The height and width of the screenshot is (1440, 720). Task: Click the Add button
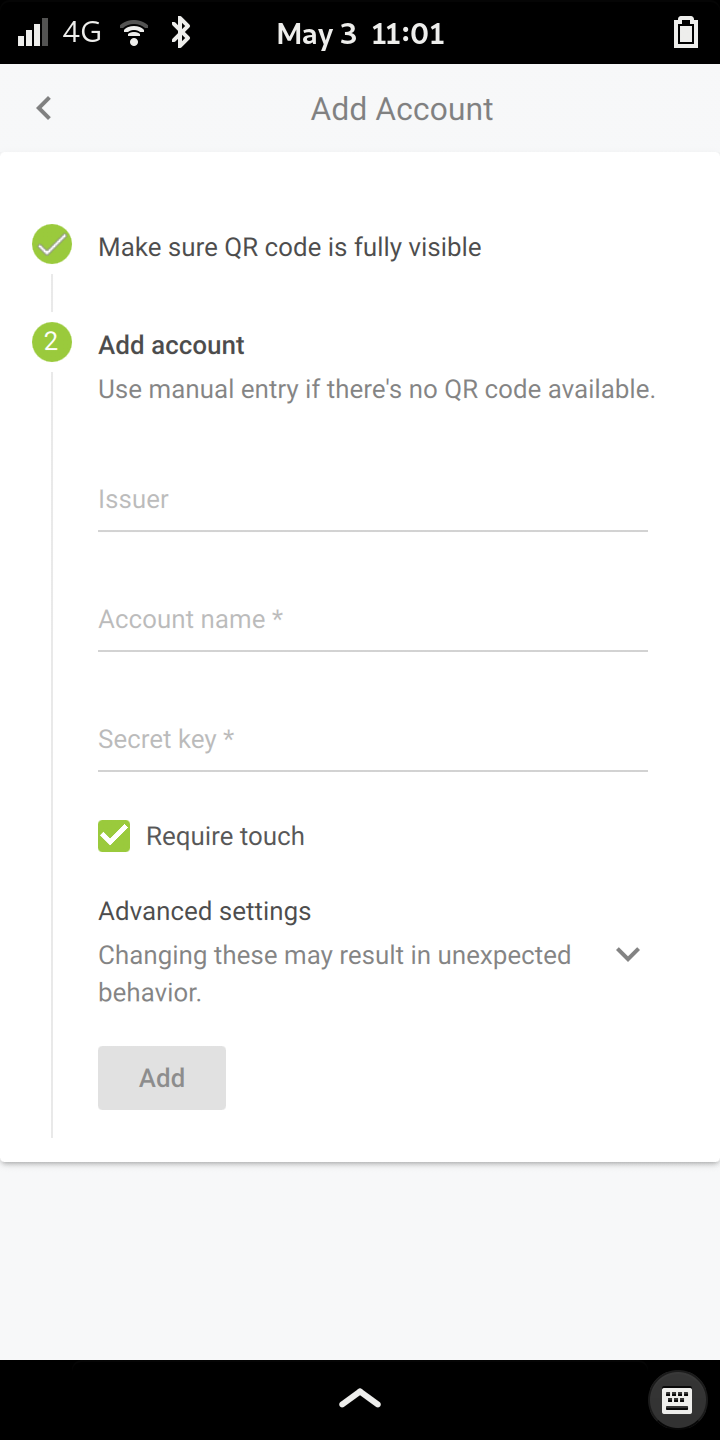click(x=162, y=1078)
